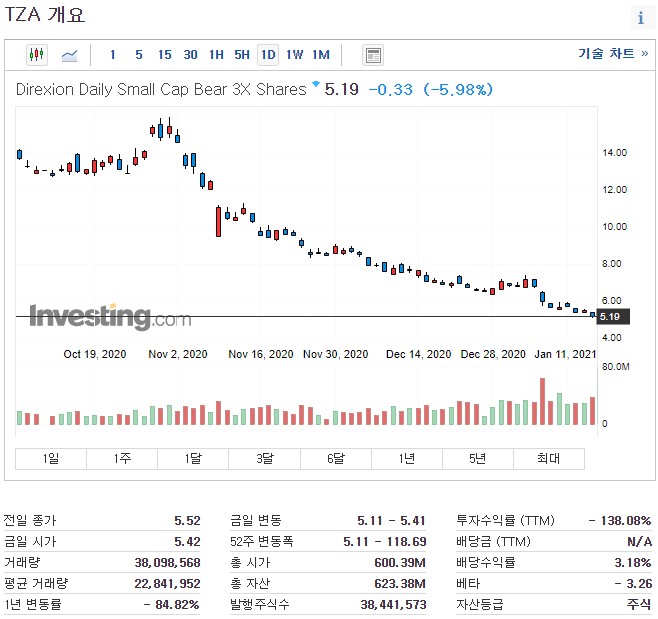658x619 pixels.
Task: Click the 자산등급 value 주식
Action: click(639, 604)
